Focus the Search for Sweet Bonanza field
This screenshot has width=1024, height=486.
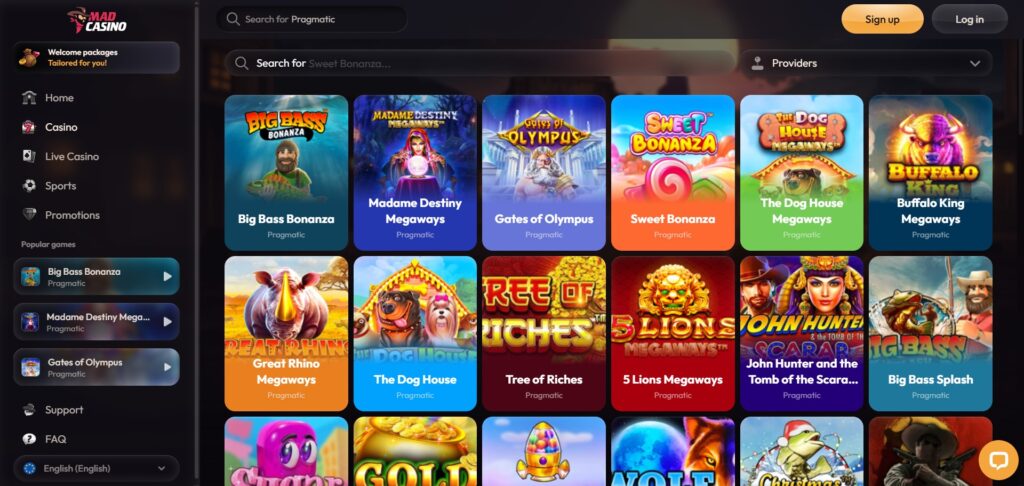pyautogui.click(x=480, y=63)
